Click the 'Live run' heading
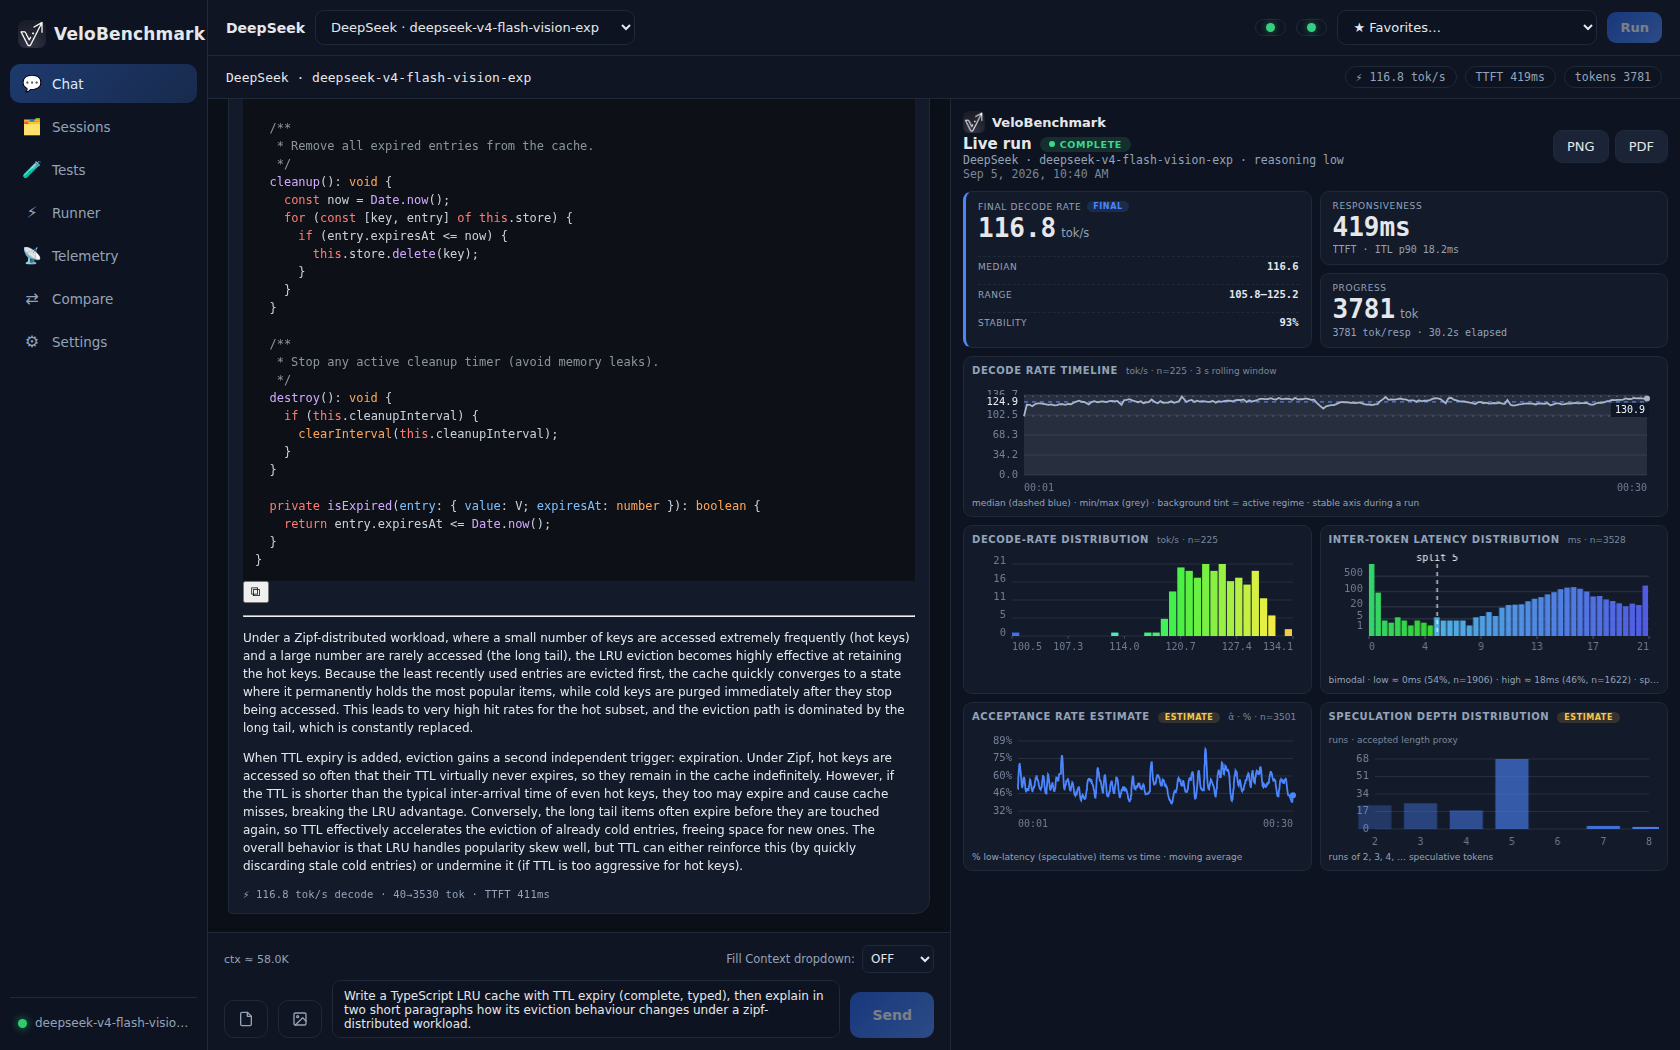Viewport: 1680px width, 1050px height. tap(997, 144)
